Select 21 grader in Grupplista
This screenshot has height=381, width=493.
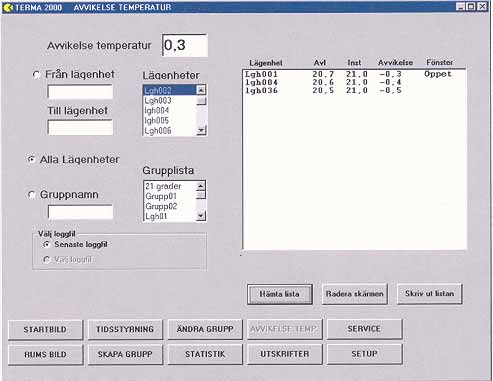[170, 186]
